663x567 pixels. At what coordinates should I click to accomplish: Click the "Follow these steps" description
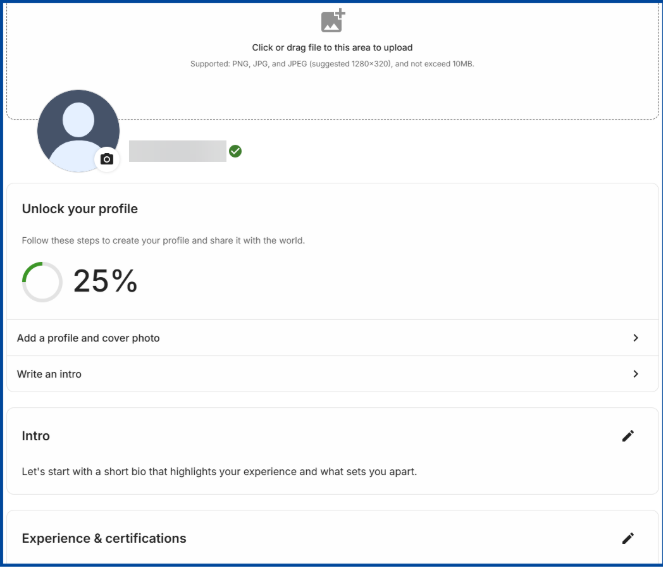coord(163,241)
